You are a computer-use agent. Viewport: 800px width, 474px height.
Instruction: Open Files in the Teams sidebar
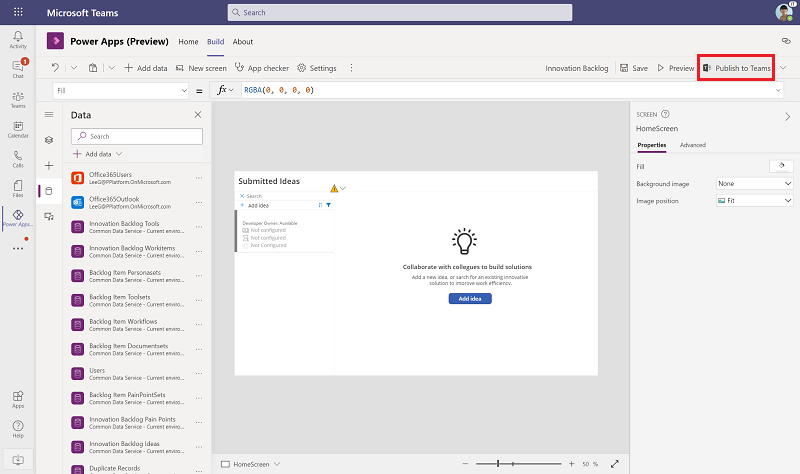coord(18,188)
